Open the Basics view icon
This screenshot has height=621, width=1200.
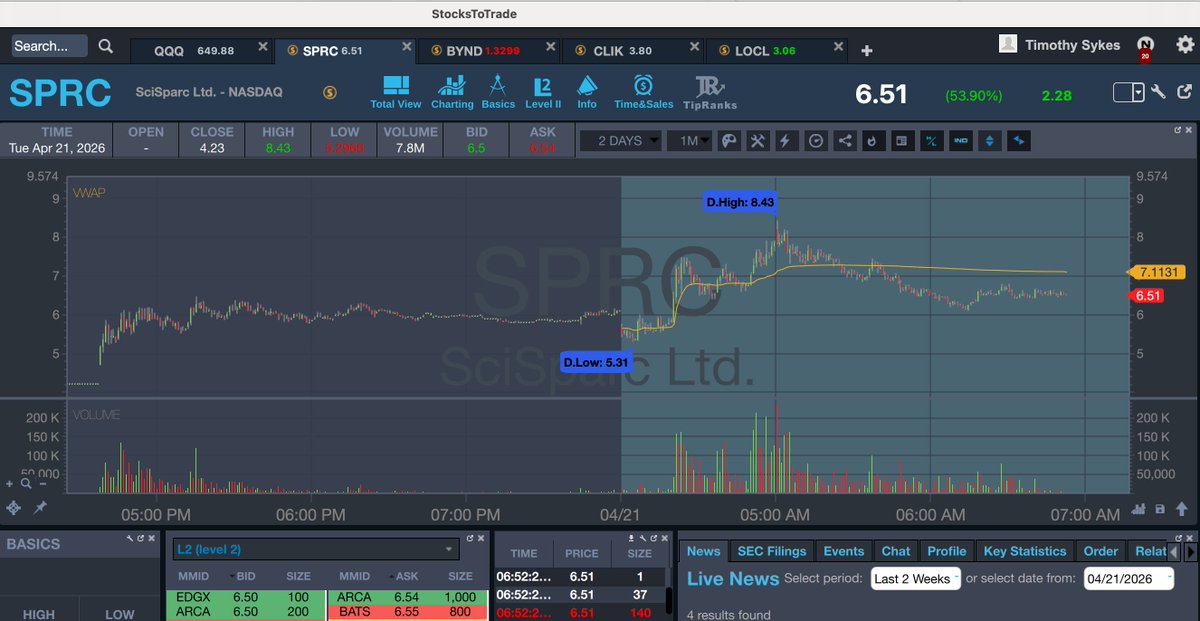pyautogui.click(x=497, y=91)
